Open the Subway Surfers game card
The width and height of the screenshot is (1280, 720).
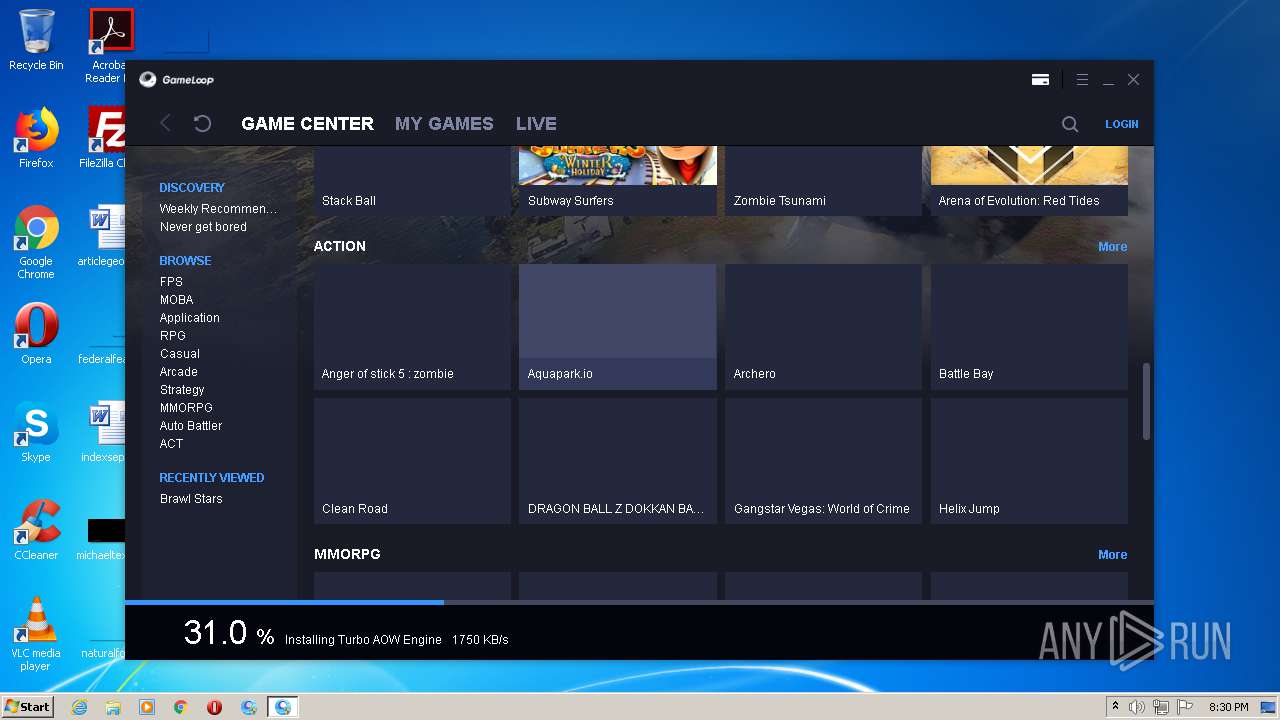coord(618,181)
